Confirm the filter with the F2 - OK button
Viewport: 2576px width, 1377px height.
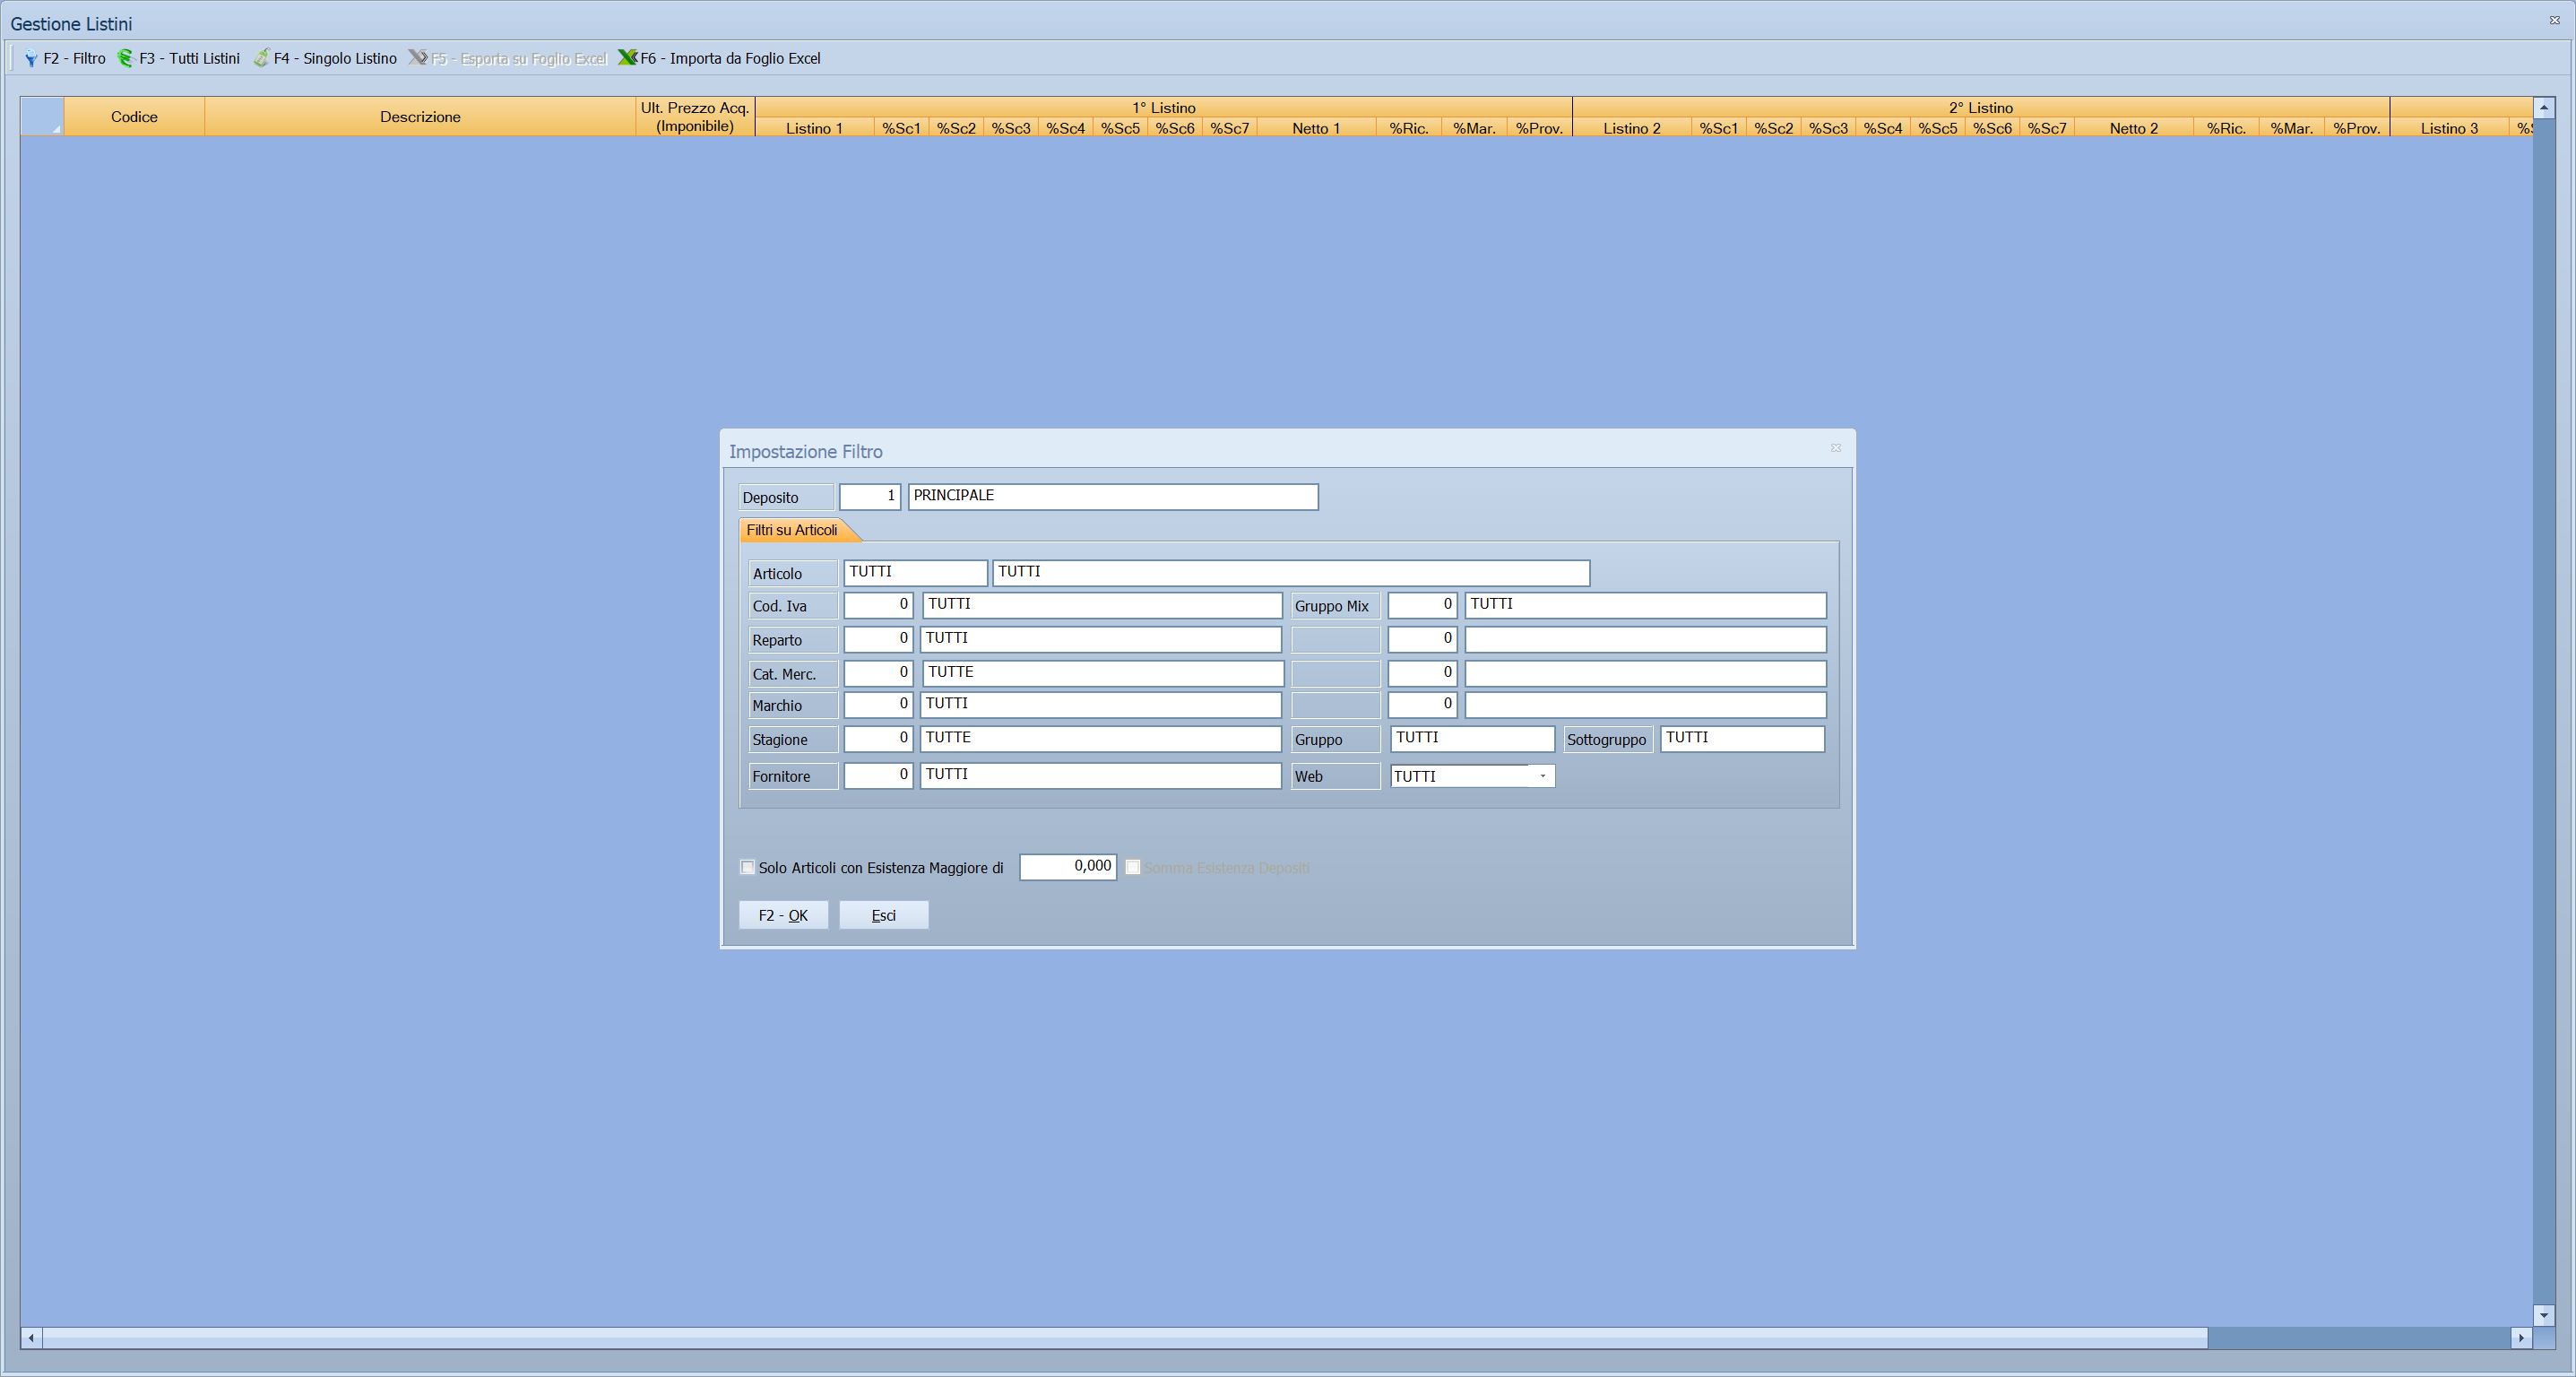pos(783,915)
